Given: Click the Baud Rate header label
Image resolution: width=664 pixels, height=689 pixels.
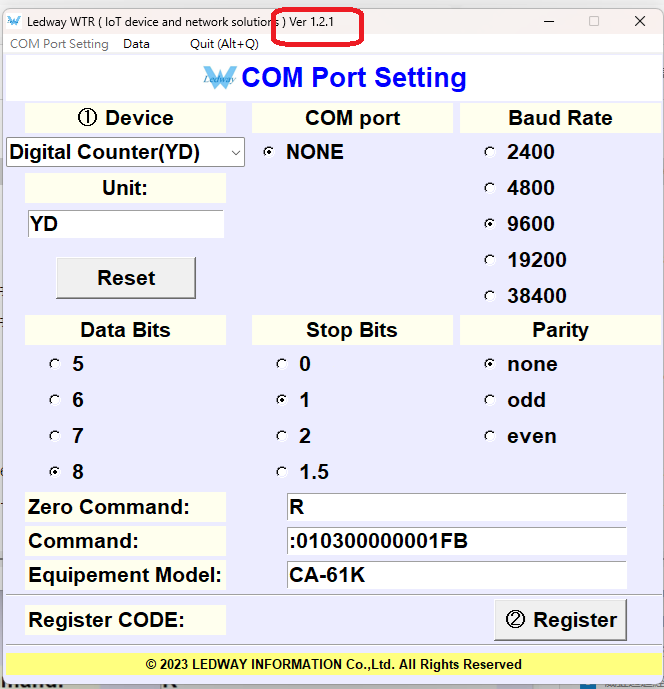Looking at the screenshot, I should point(560,118).
